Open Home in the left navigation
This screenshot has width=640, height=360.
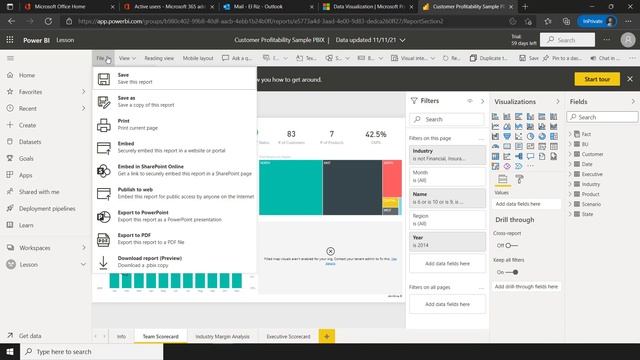point(27,75)
